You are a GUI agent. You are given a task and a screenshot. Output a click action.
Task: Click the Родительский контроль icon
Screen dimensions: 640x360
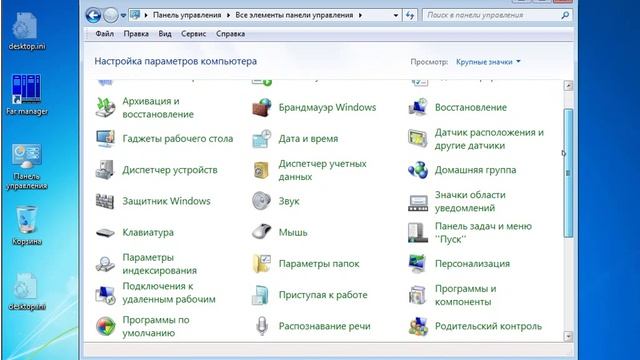418,326
